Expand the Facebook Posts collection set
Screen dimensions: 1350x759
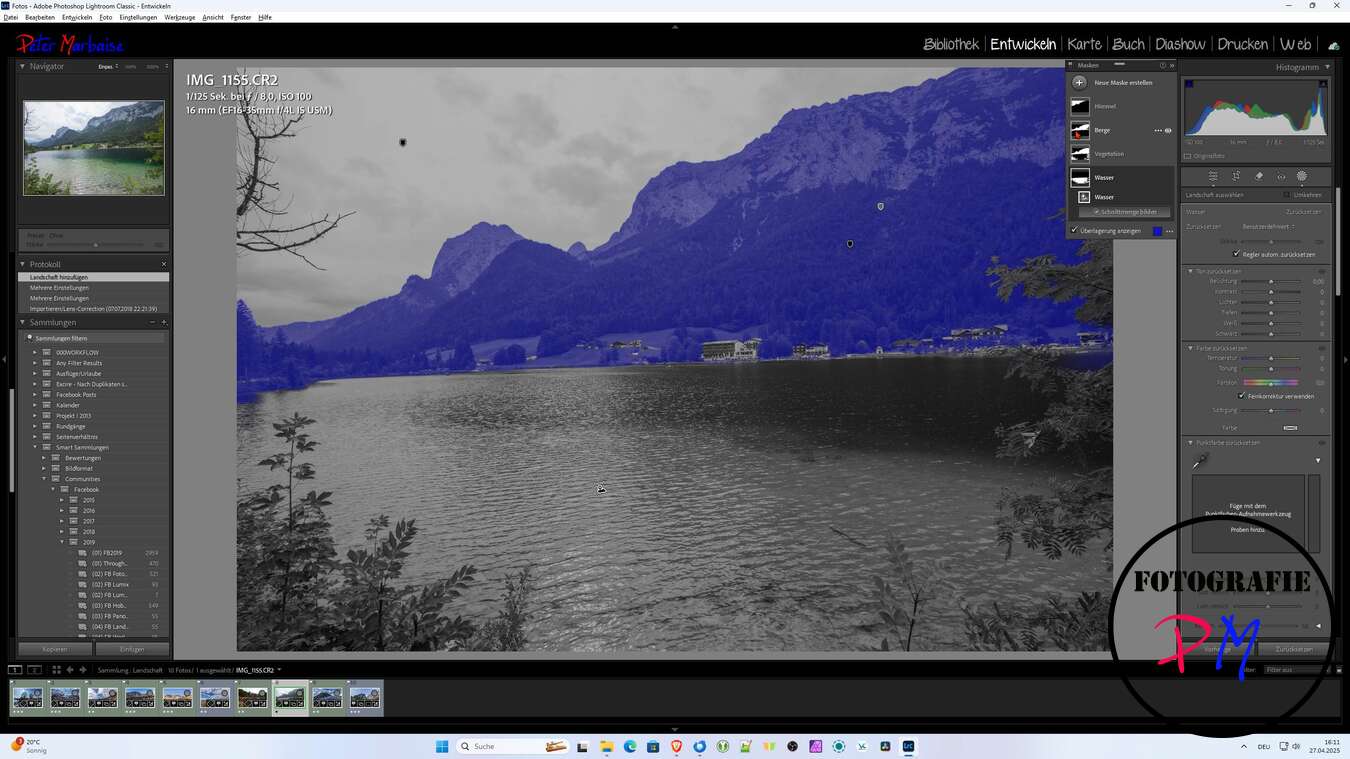point(35,394)
